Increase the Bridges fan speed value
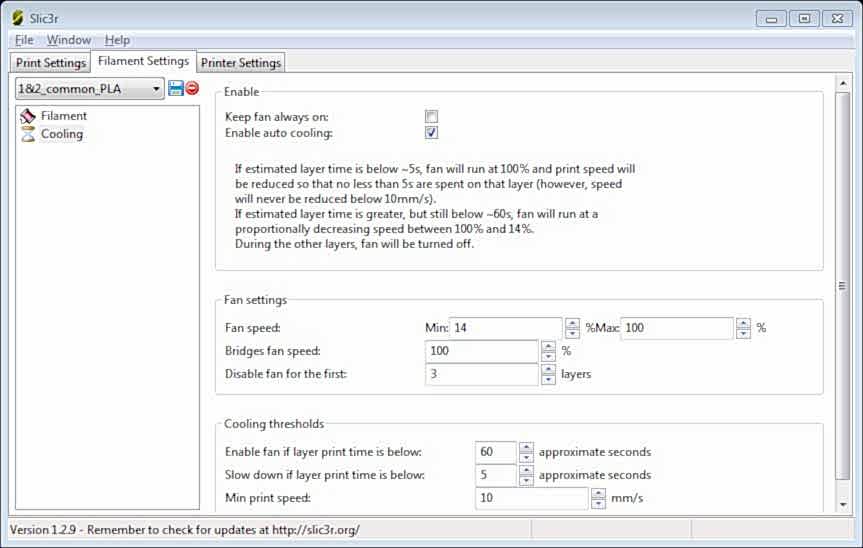 [x=548, y=346]
